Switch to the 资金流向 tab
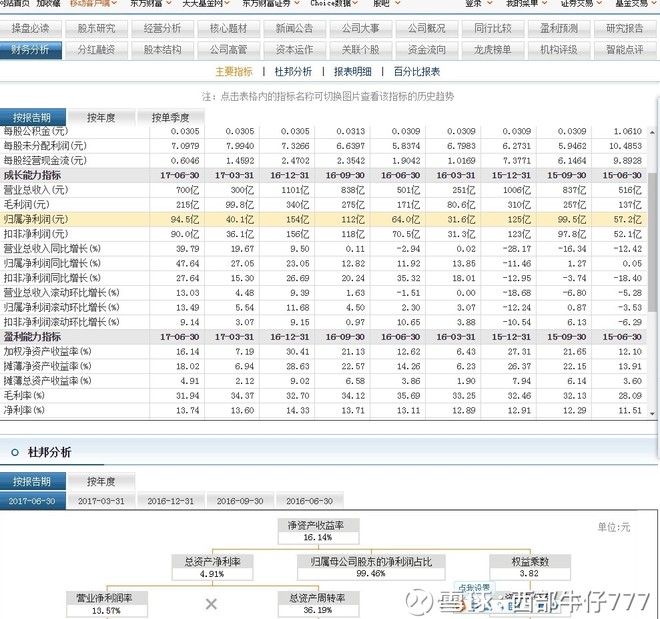This screenshot has width=660, height=619. [427, 50]
